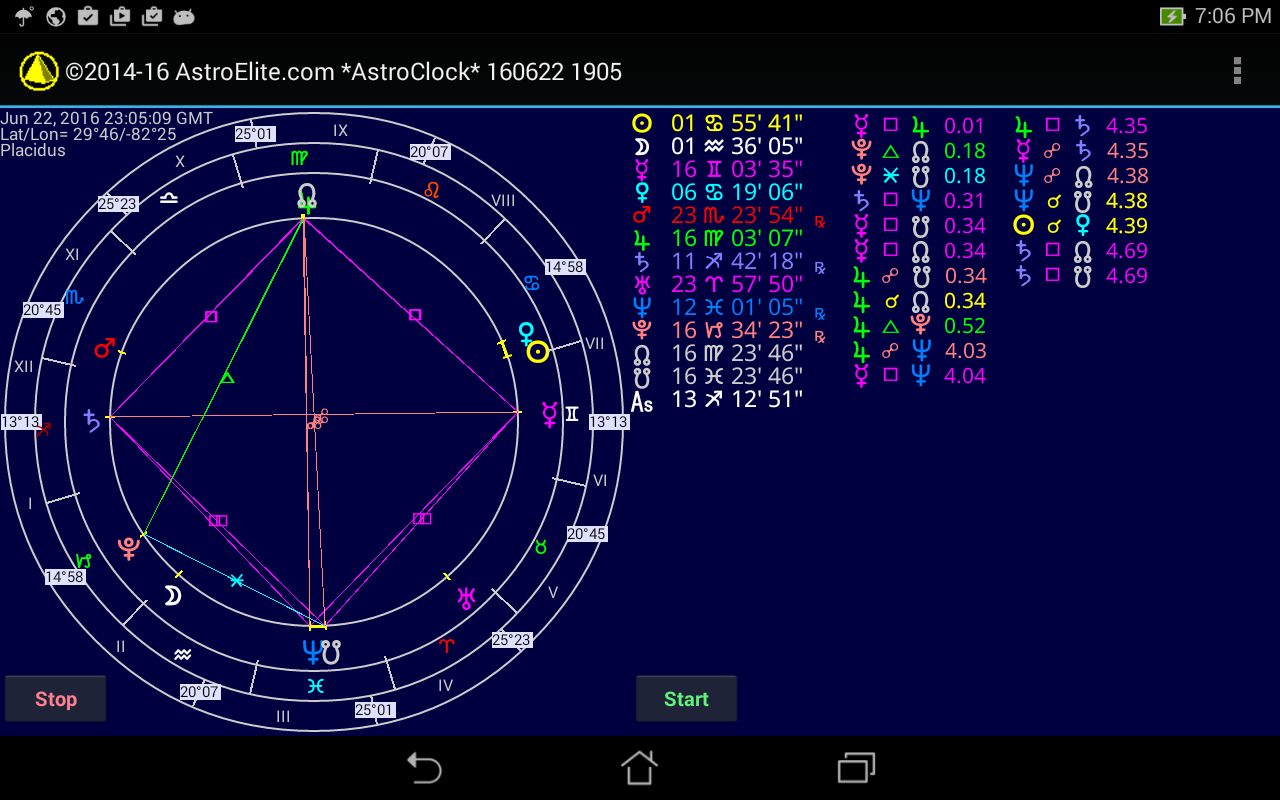The image size is (1280, 800).
Task: Select the orange Leo sign glyph
Action: point(432,189)
